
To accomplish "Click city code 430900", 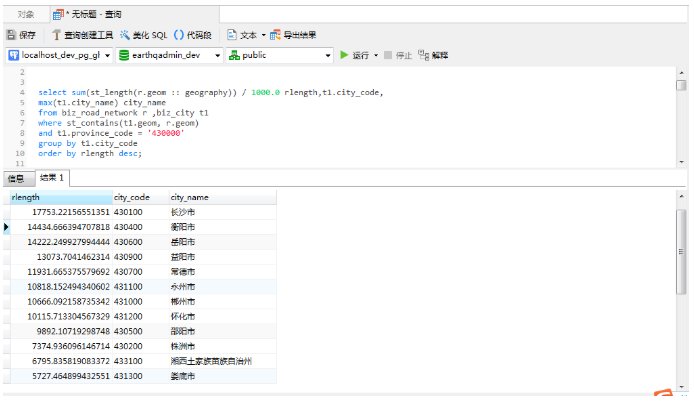I will pos(141,257).
